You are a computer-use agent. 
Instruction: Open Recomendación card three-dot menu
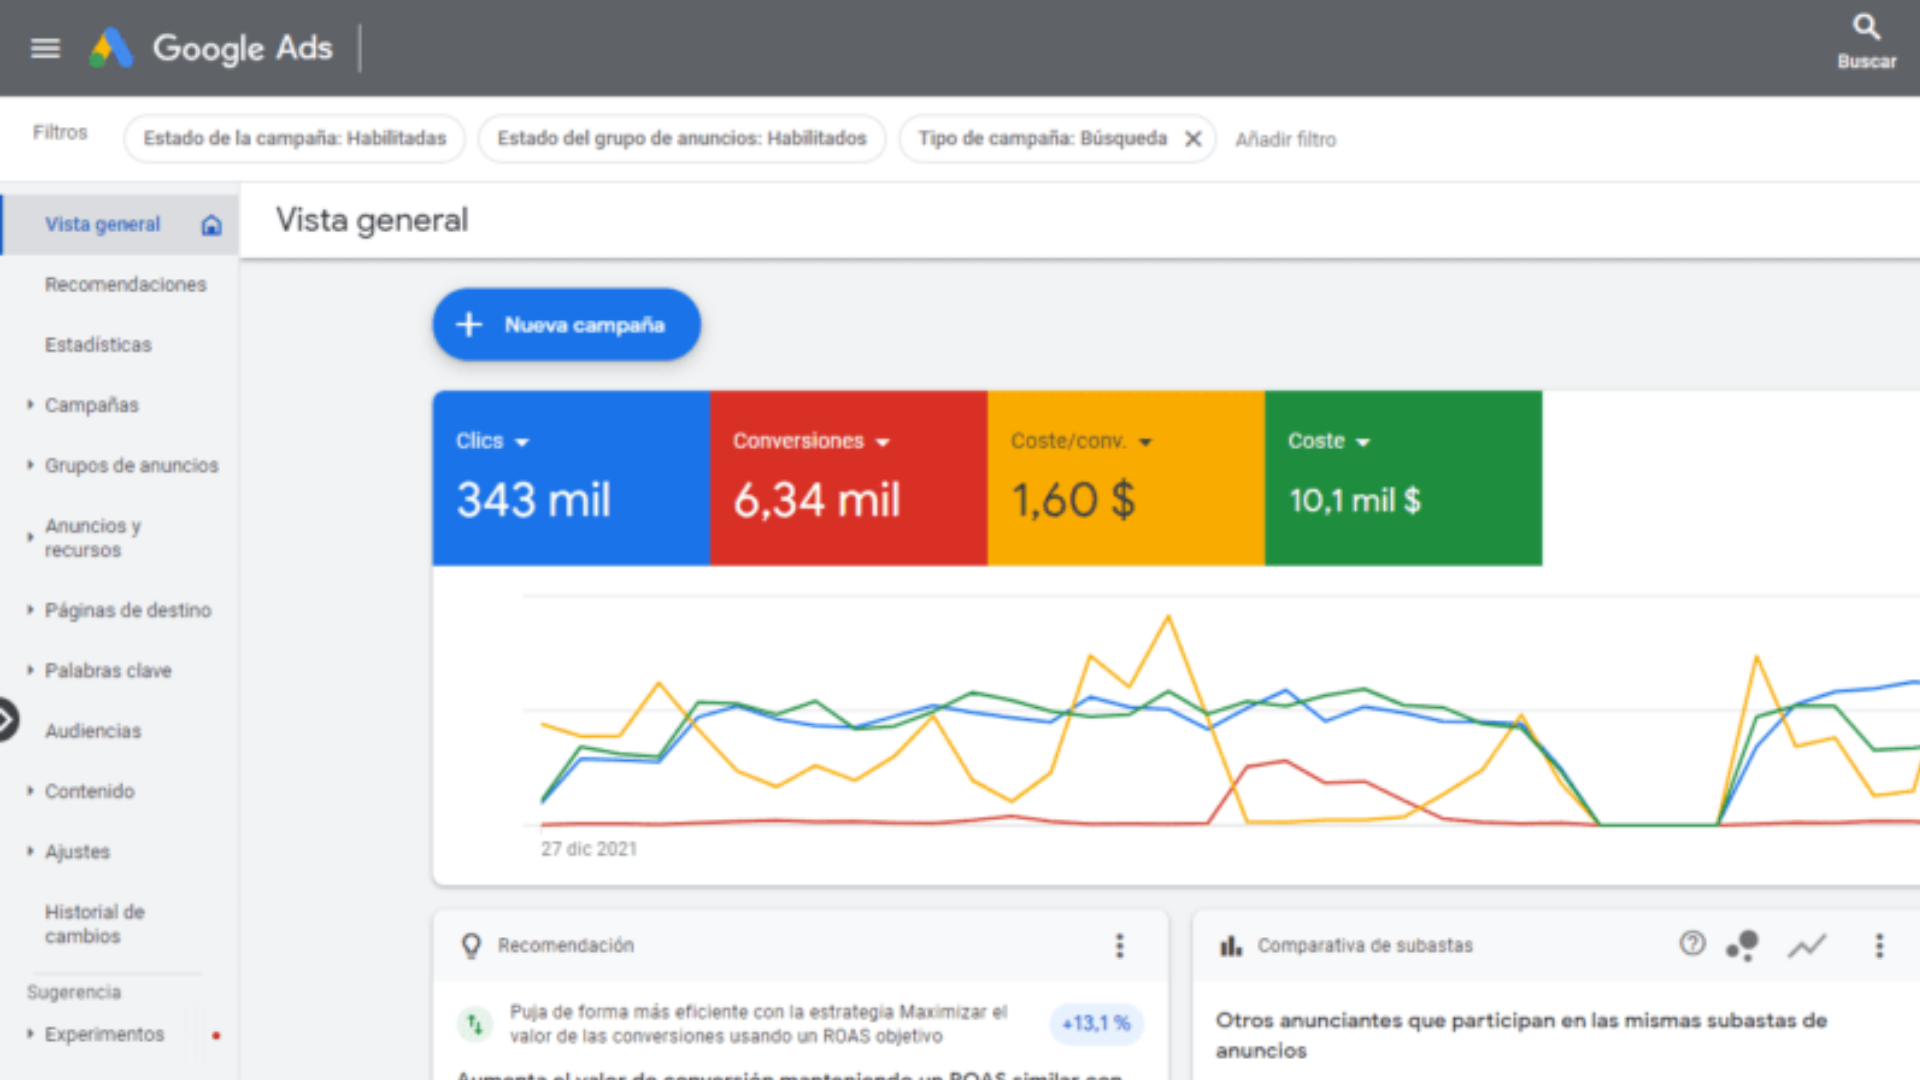[x=1119, y=945]
